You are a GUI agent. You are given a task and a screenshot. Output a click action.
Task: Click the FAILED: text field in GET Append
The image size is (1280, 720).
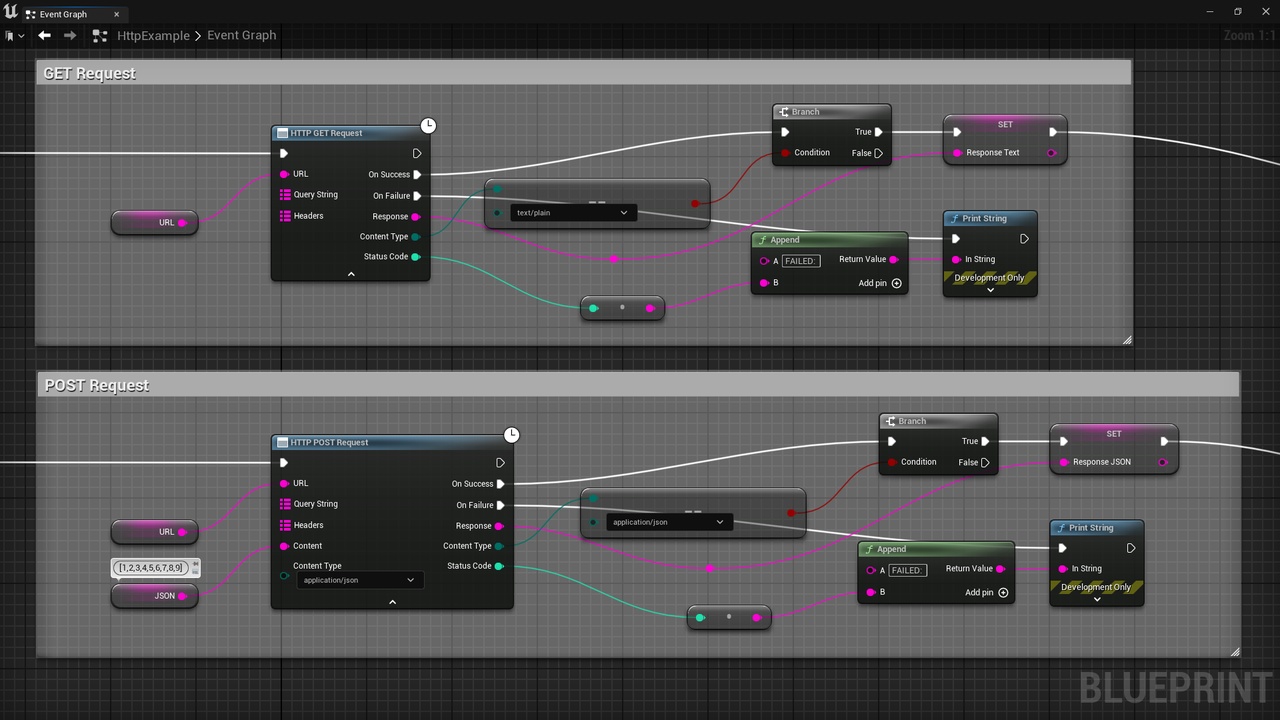801,261
